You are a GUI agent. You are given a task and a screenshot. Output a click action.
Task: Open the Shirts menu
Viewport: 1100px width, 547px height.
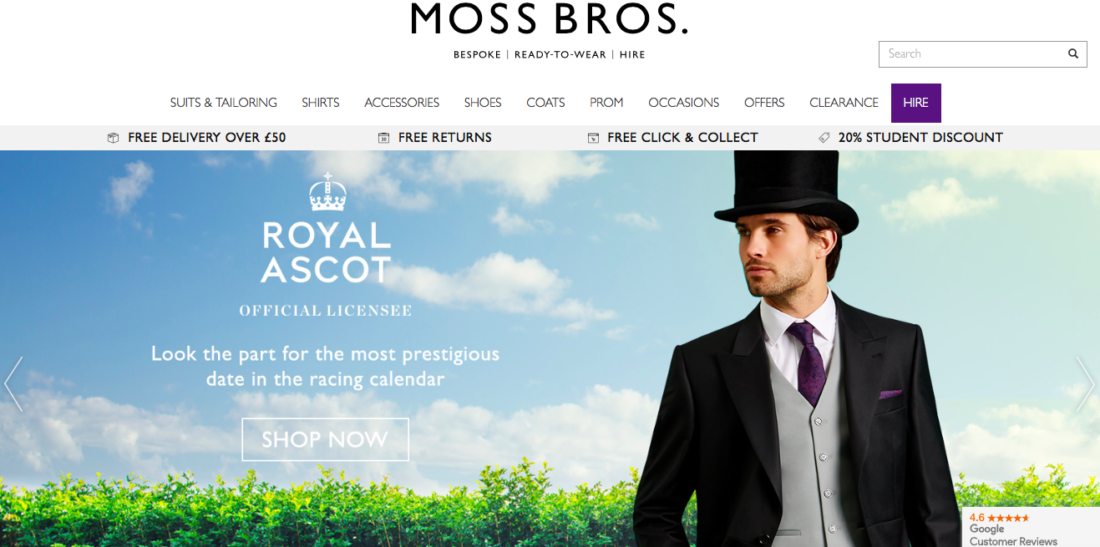321,103
